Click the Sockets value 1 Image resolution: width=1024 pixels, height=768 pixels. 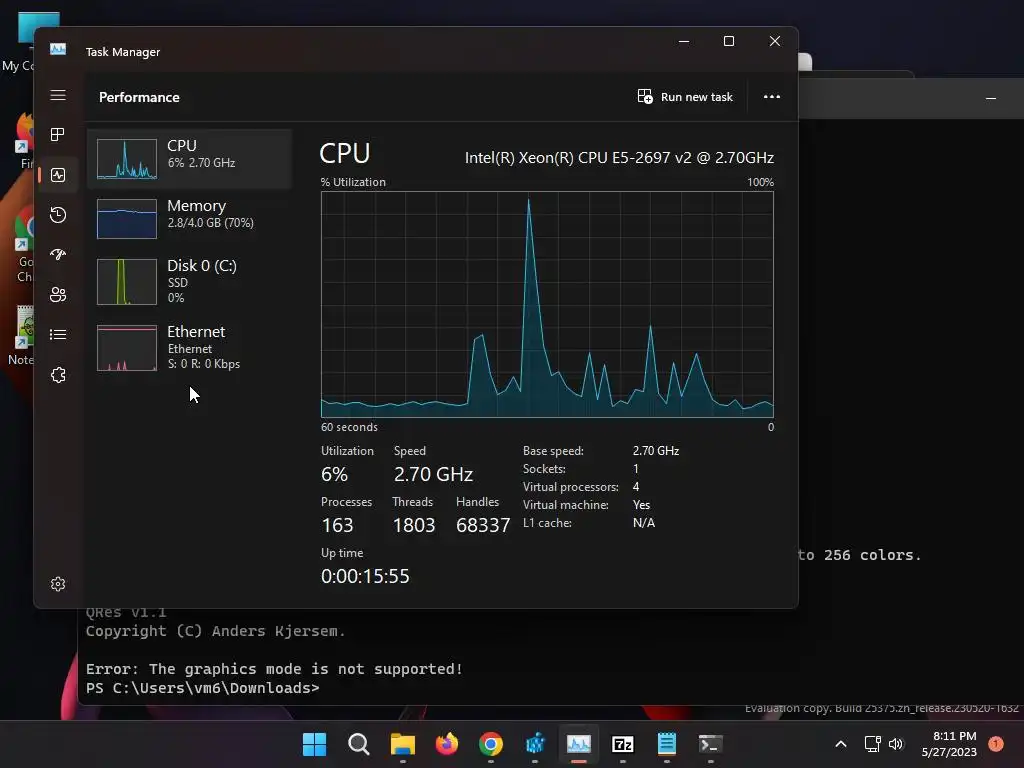click(636, 469)
